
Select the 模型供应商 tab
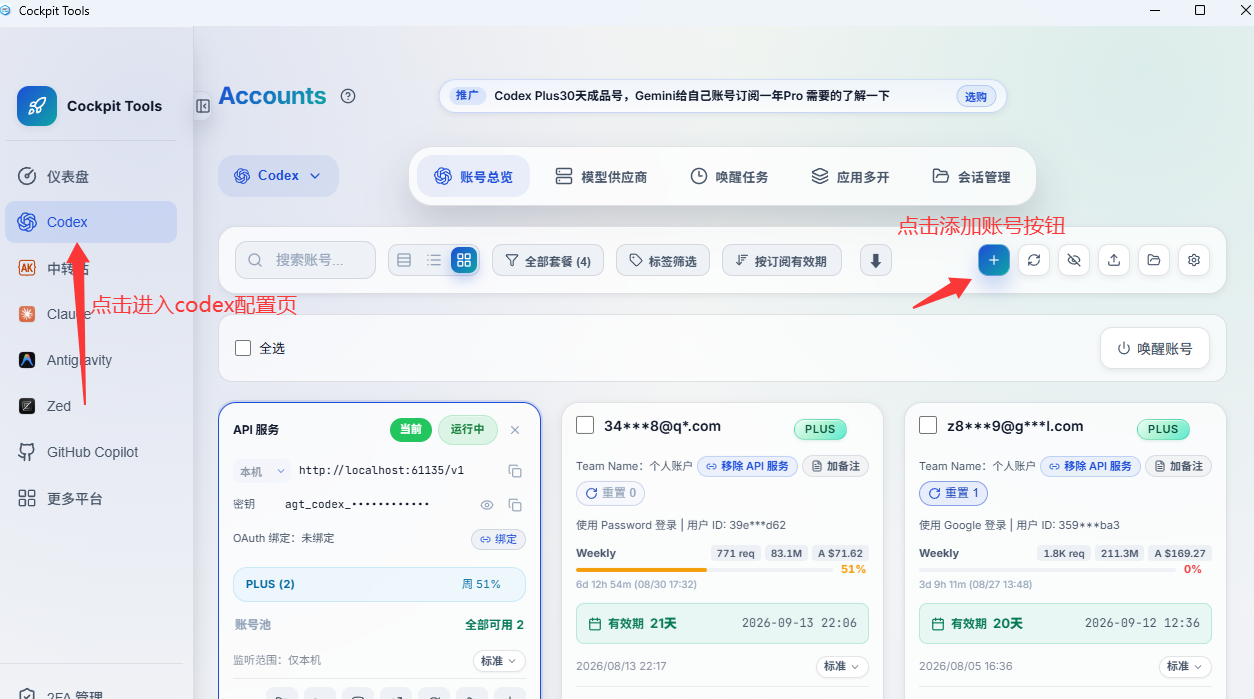coord(601,177)
